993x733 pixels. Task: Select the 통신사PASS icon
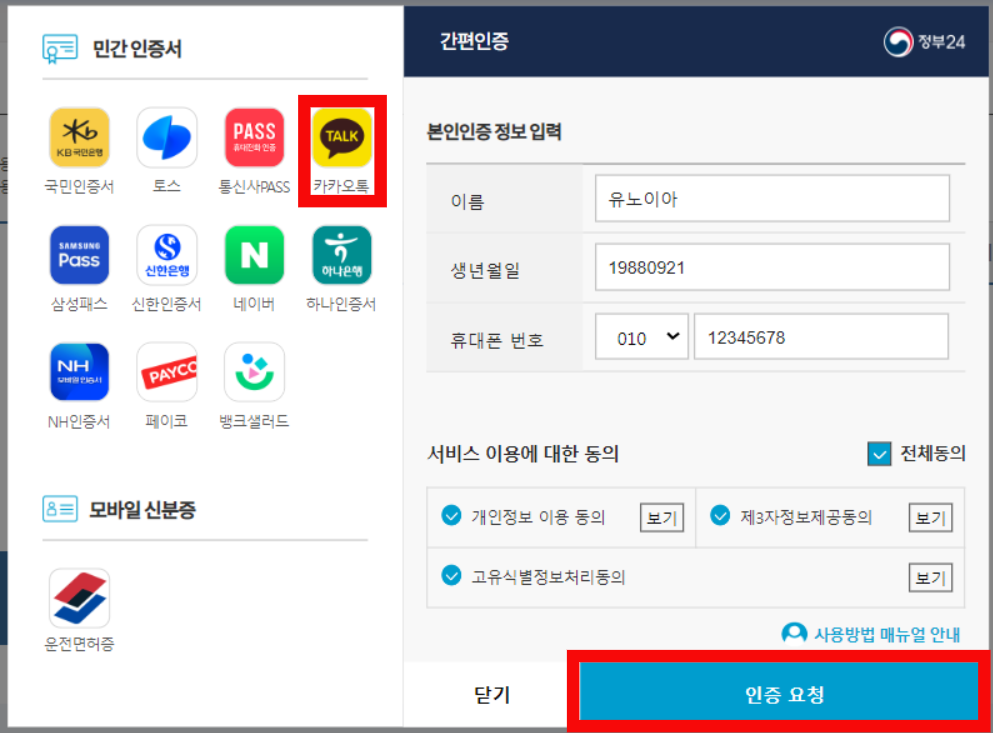pyautogui.click(x=254, y=137)
